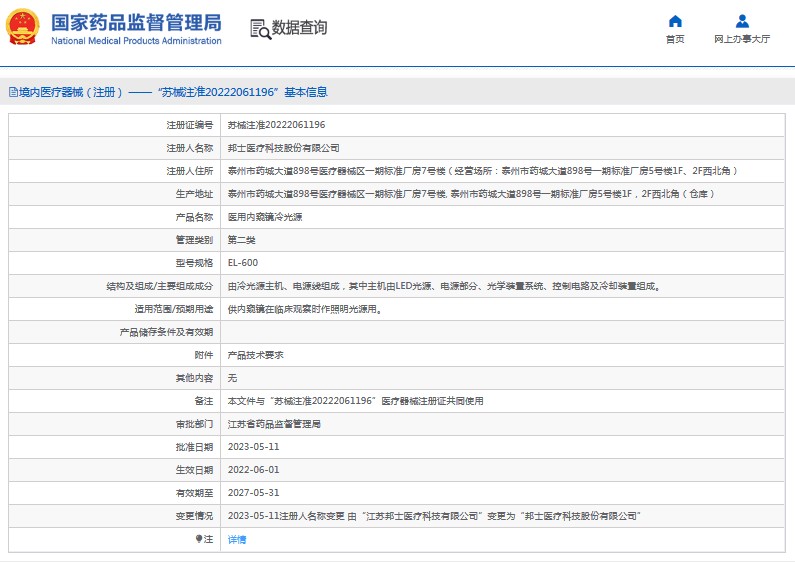Viewport: 795px width, 562px height.
Task: Click the 网上办事大厅 text label
Action: pos(742,39)
